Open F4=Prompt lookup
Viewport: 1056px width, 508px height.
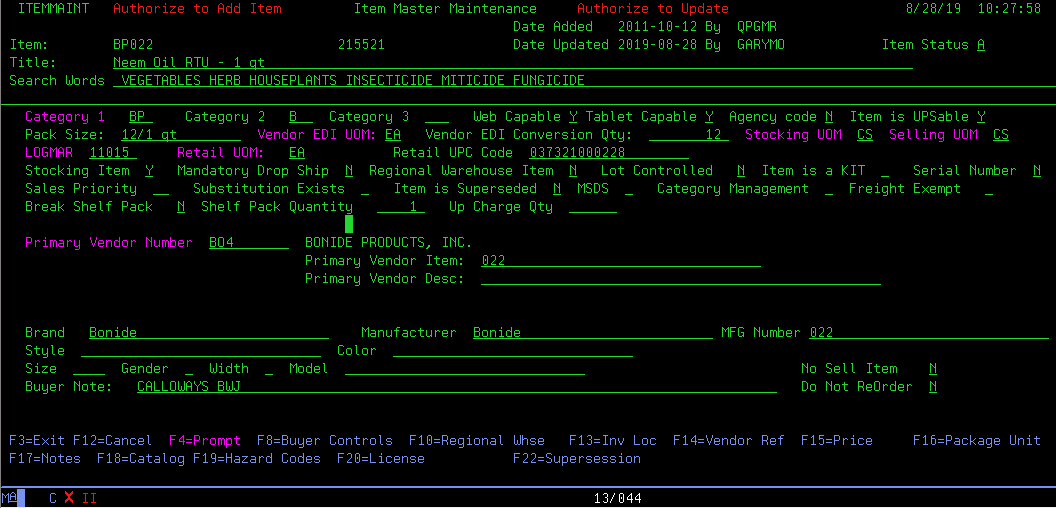(x=204, y=441)
